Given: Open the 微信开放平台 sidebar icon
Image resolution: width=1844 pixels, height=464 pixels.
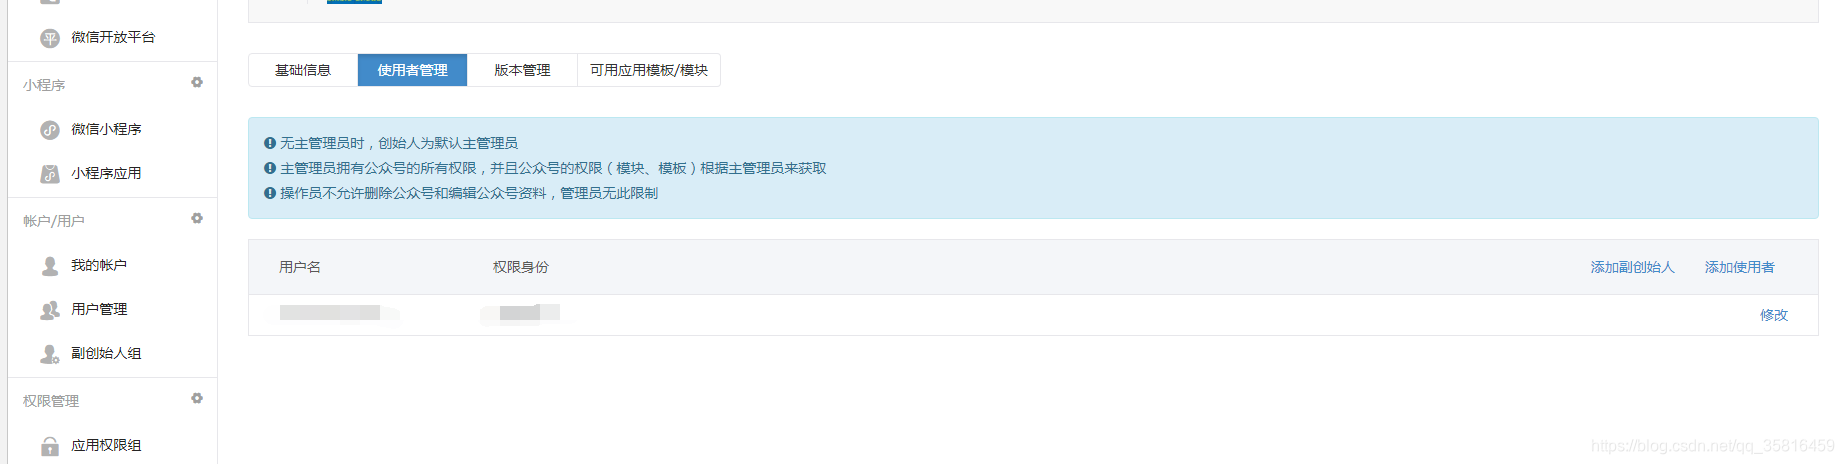Looking at the screenshot, I should 50,38.
